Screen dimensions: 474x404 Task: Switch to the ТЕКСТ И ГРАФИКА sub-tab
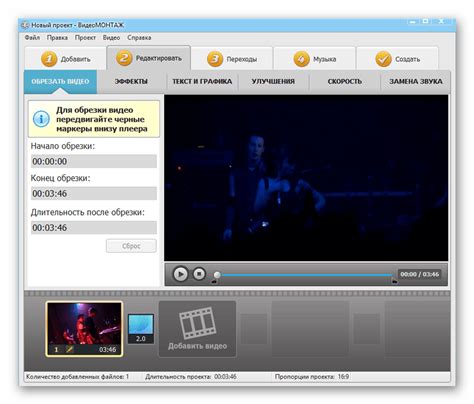coord(202,81)
